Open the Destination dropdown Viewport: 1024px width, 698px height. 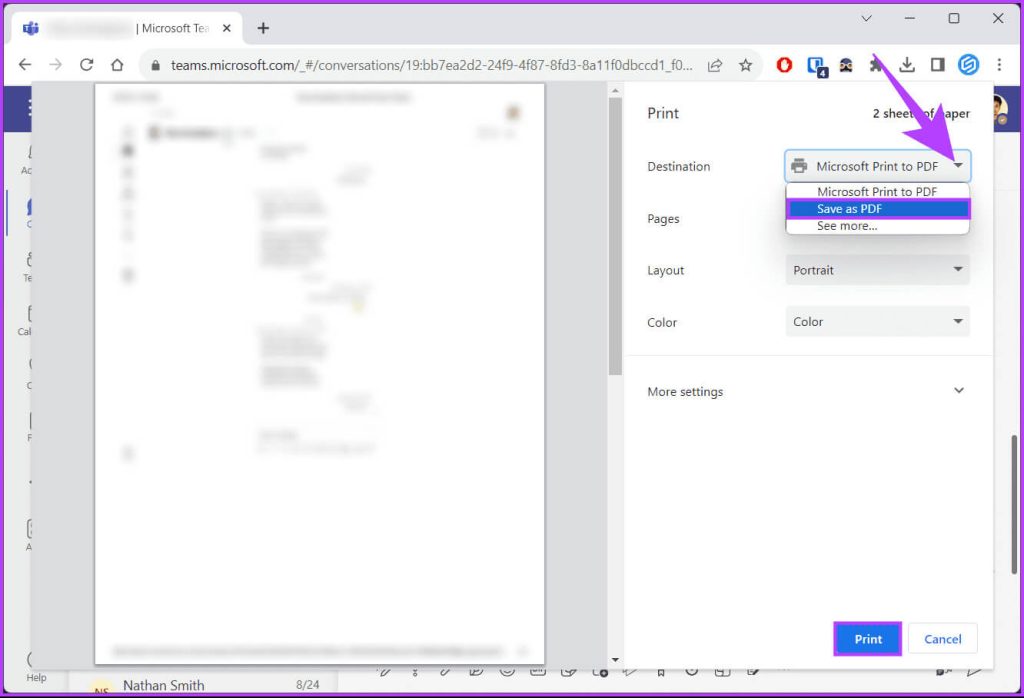pos(877,166)
